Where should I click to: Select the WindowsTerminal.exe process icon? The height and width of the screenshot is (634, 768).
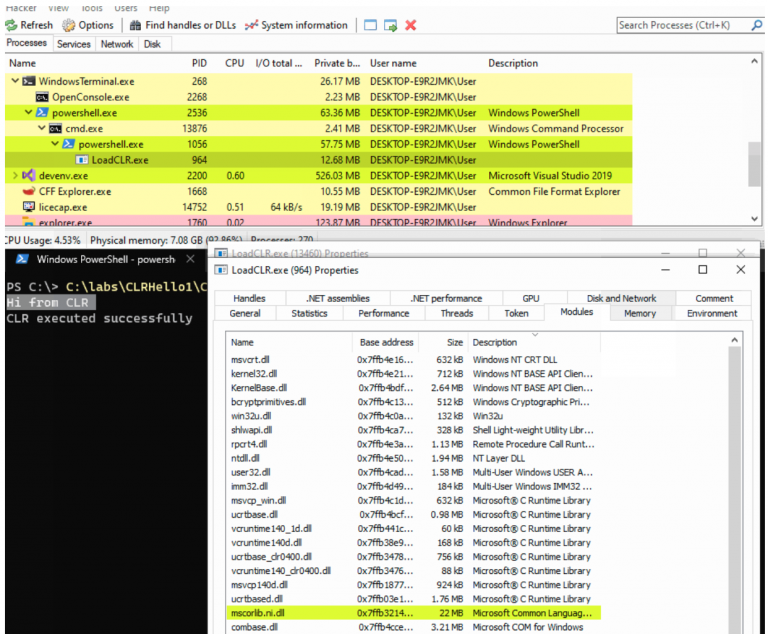[x=29, y=81]
